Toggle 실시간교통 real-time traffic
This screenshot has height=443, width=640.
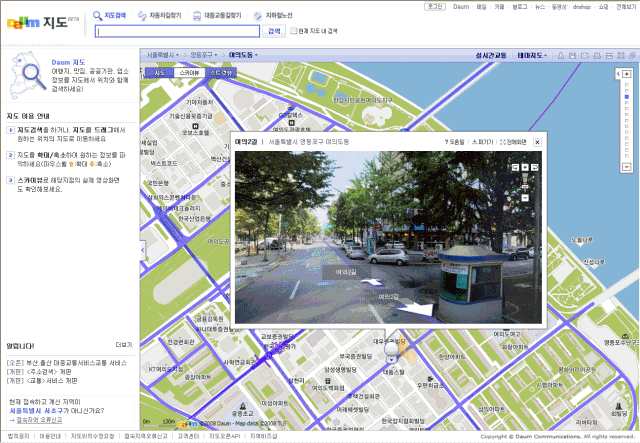tap(491, 55)
